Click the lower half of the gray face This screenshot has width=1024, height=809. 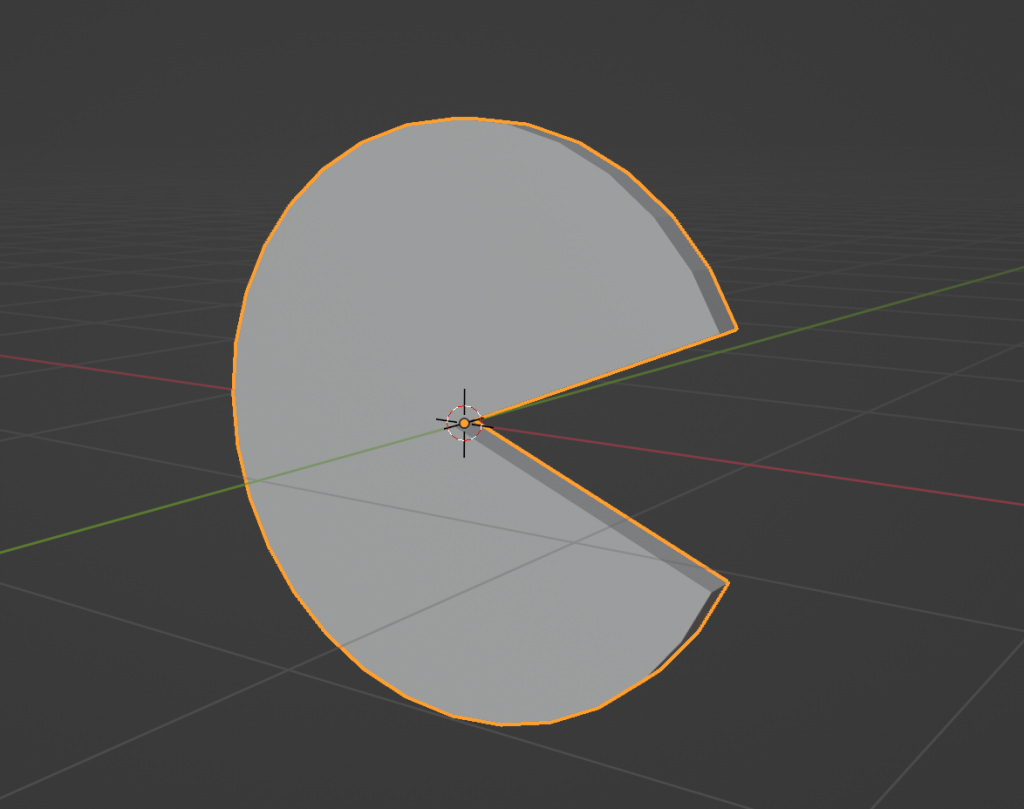click(450, 600)
